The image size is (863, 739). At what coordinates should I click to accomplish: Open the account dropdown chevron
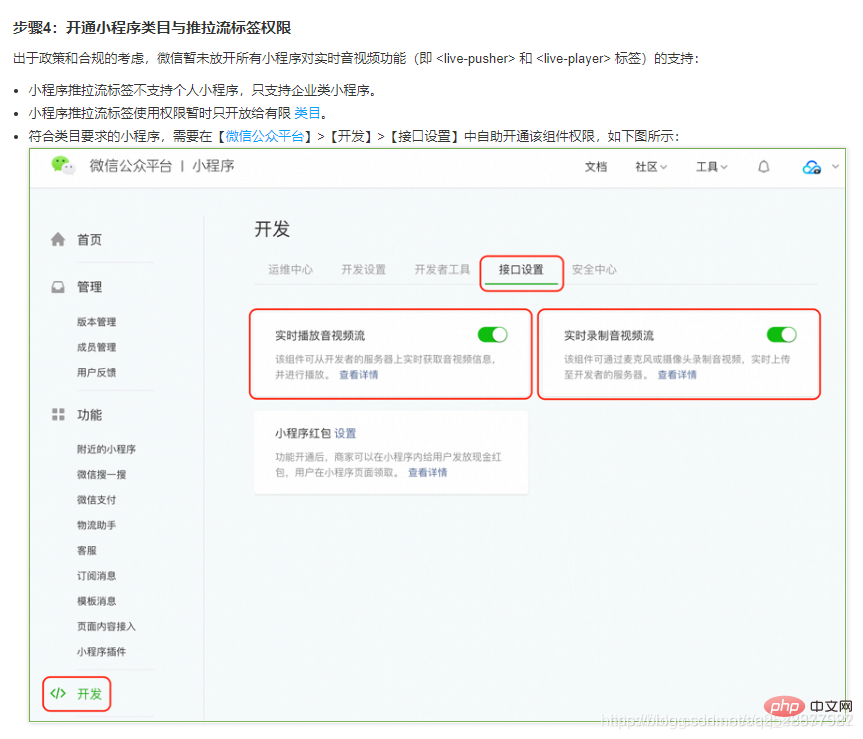(x=835, y=167)
